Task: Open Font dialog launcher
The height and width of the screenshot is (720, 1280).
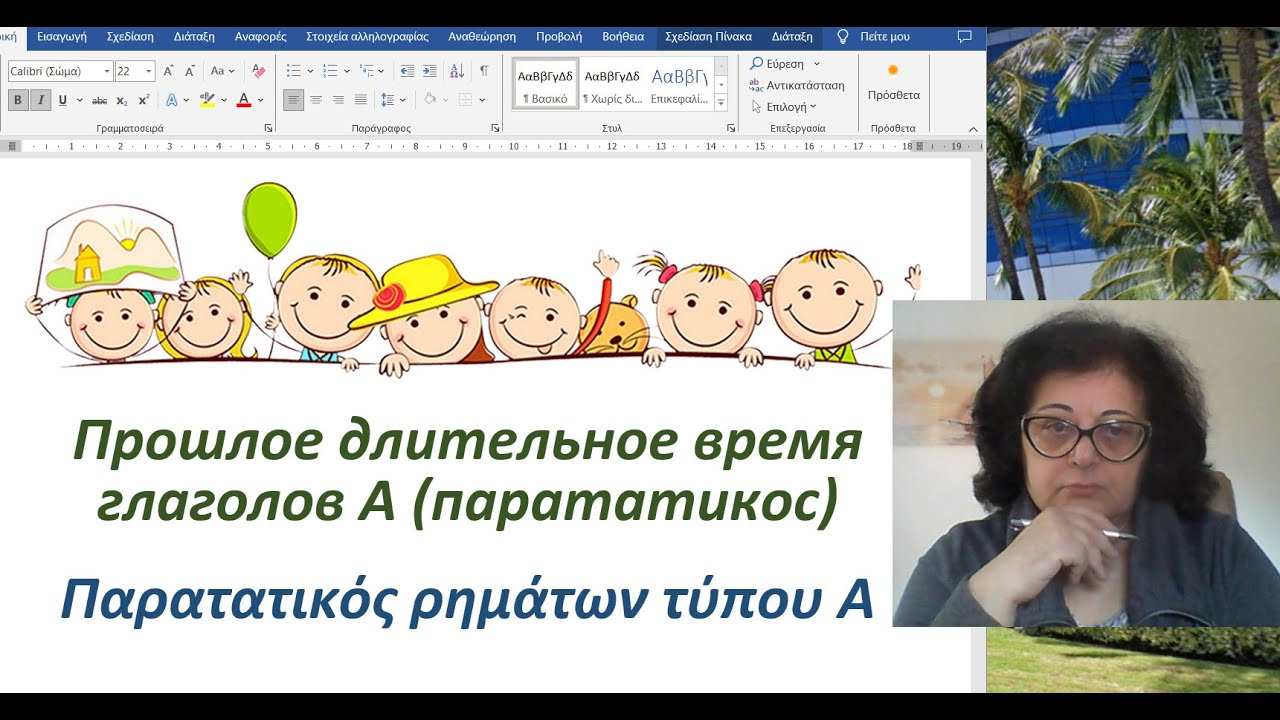Action: pyautogui.click(x=268, y=129)
